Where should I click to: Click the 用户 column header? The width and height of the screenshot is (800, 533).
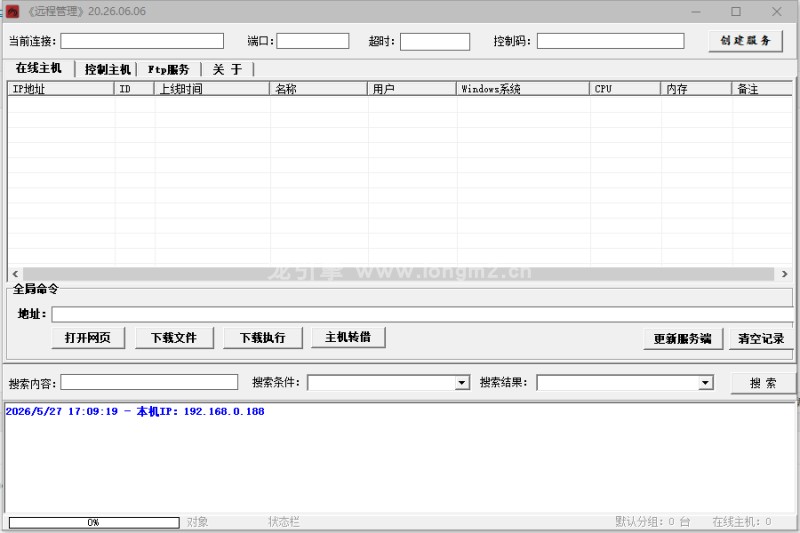[x=412, y=89]
